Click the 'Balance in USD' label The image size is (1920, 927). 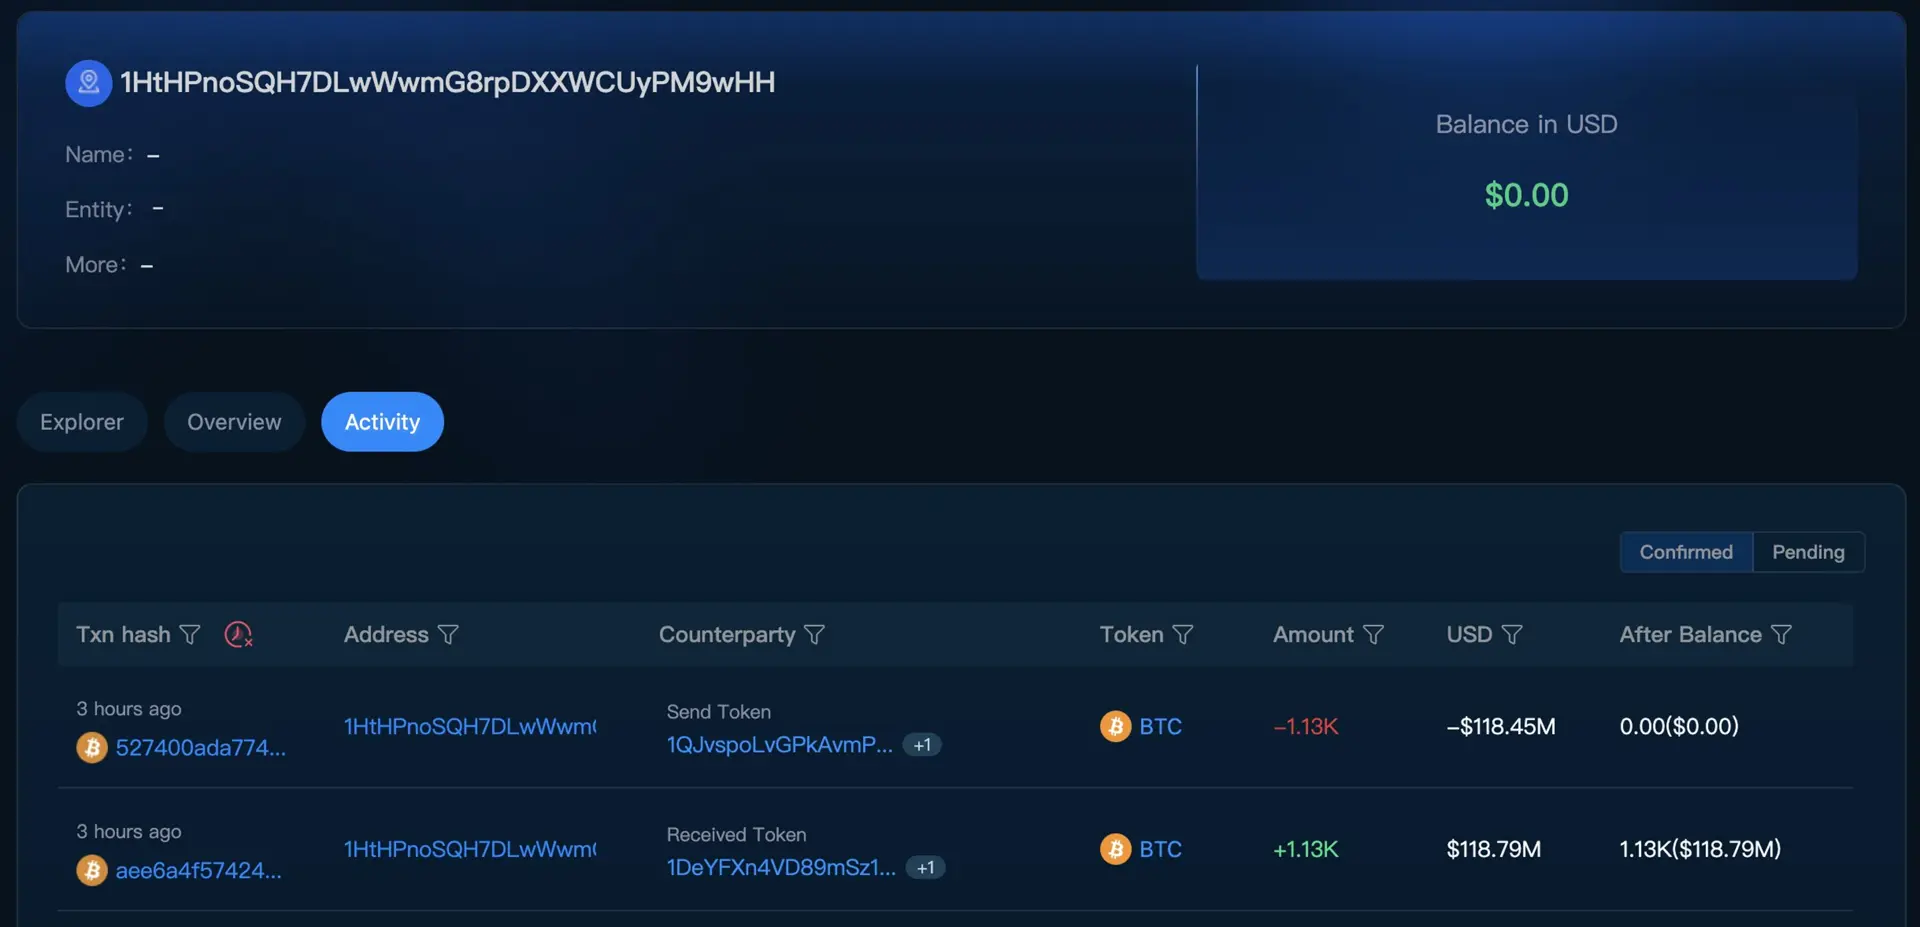(x=1526, y=124)
